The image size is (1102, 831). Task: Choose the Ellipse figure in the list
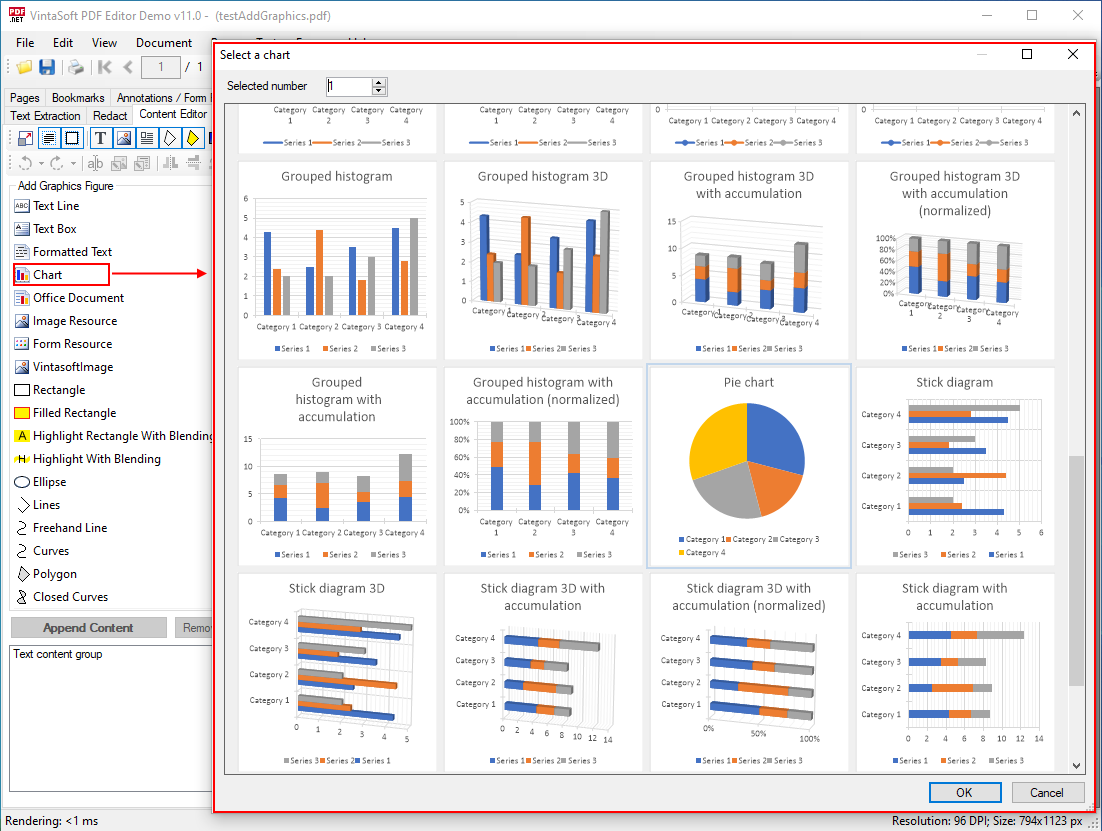click(x=49, y=482)
